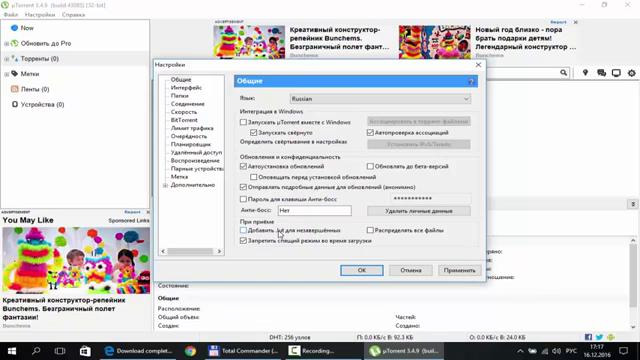Select Соединение in settings tree
The width and height of the screenshot is (640, 360).
click(187, 104)
